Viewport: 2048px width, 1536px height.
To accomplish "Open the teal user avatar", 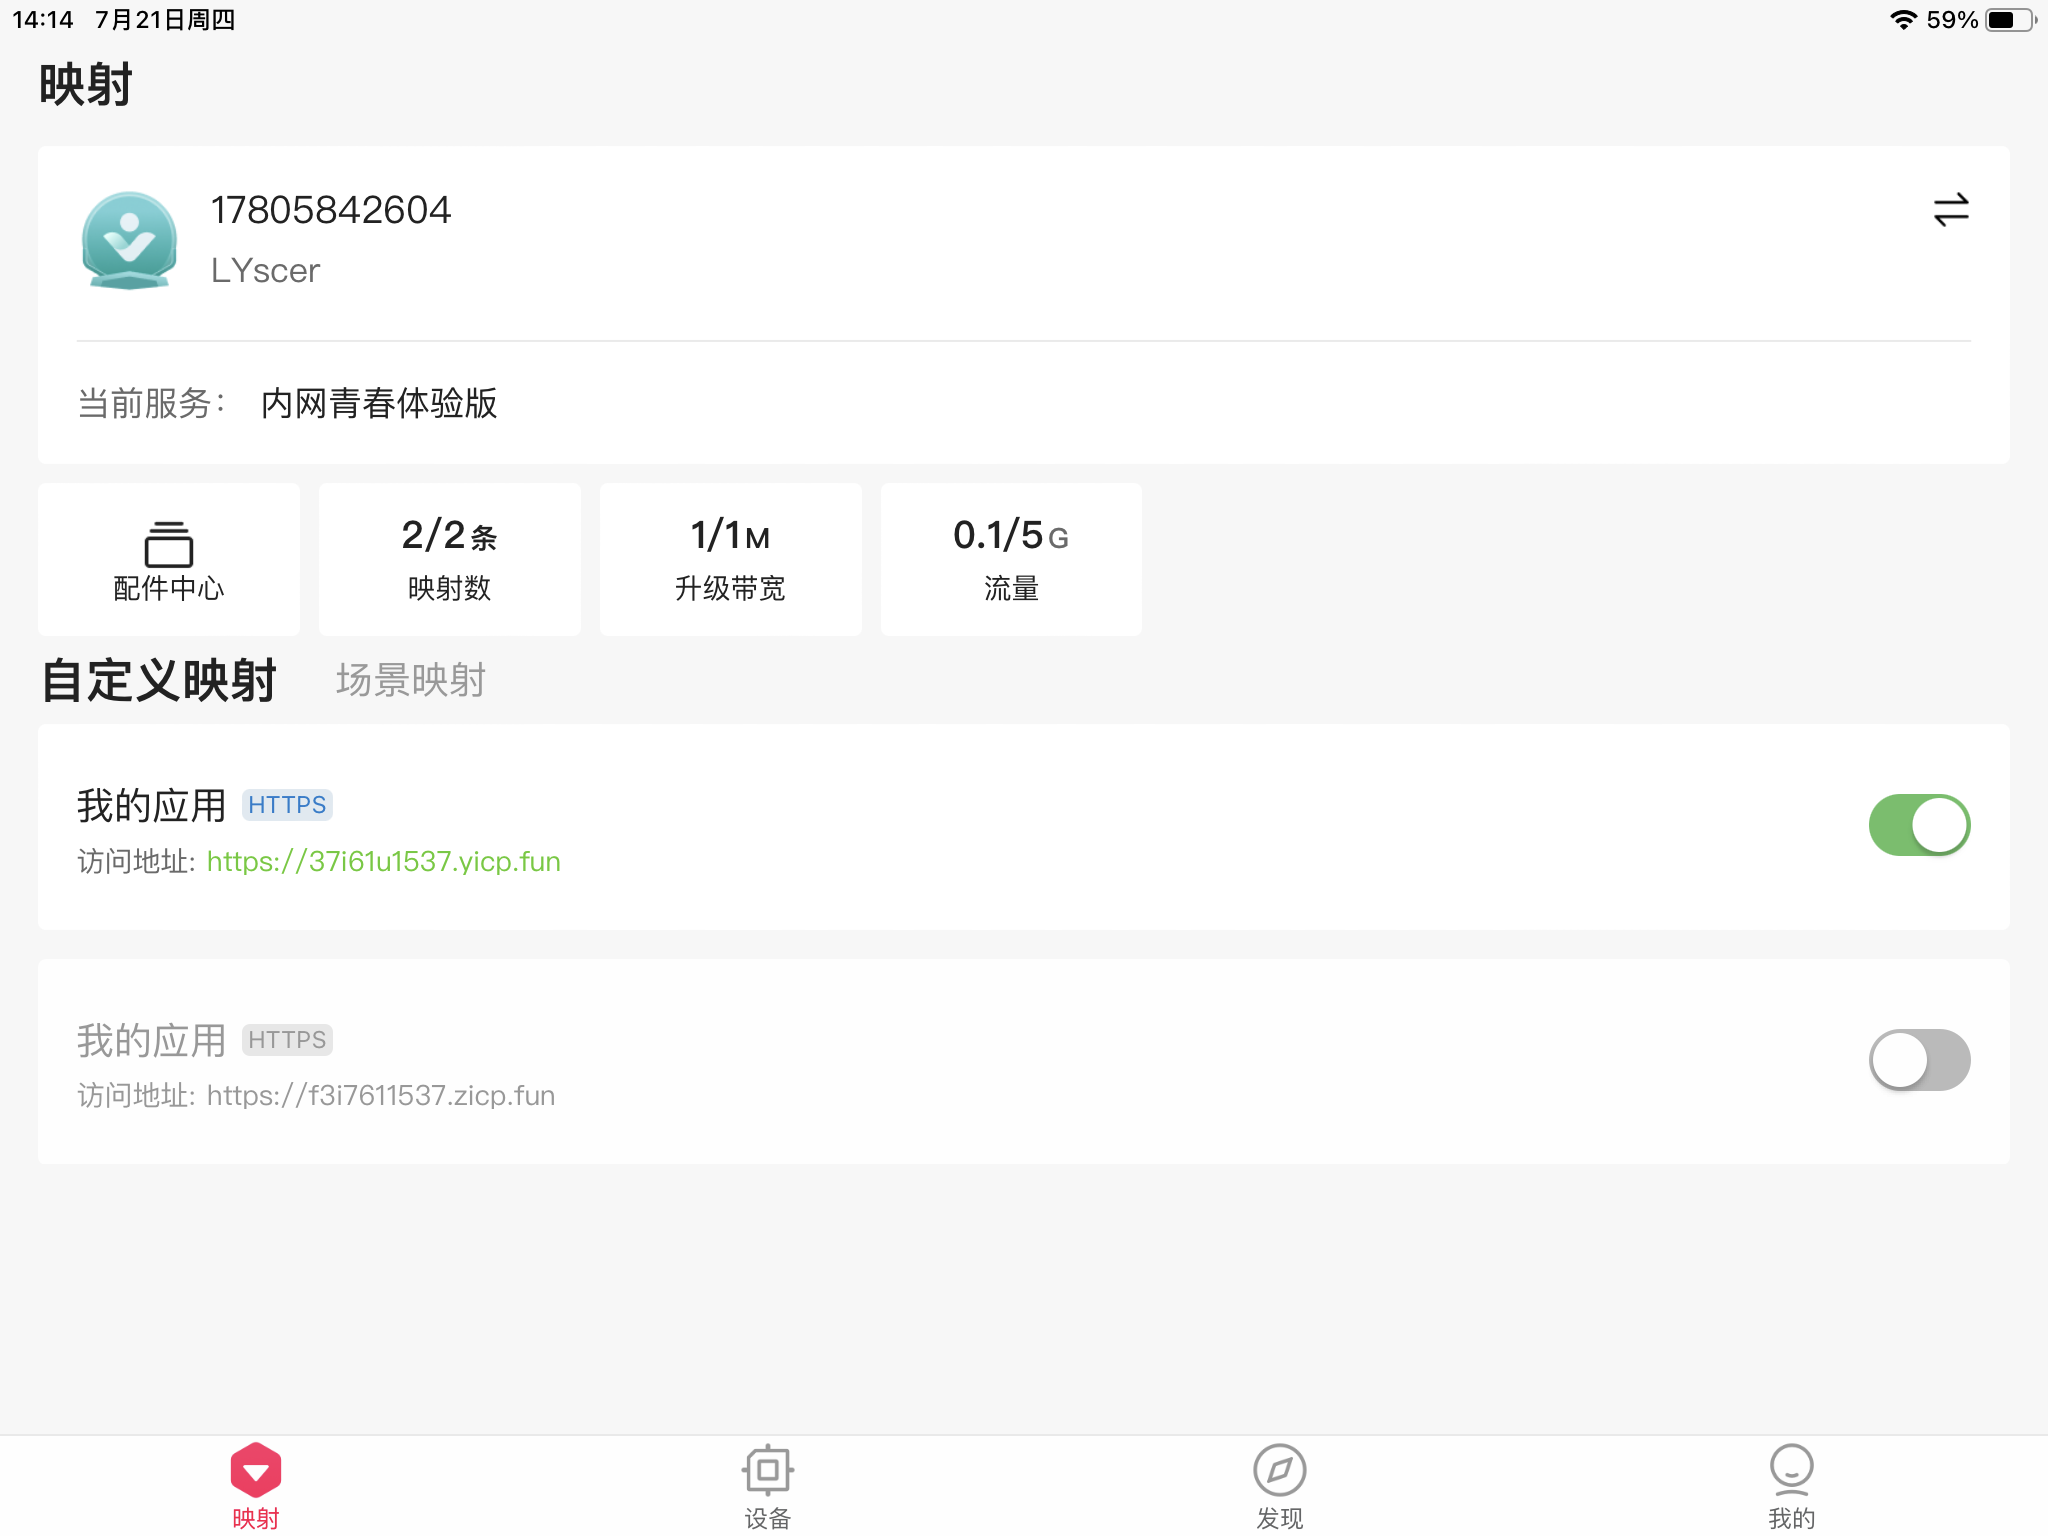I will click(129, 241).
